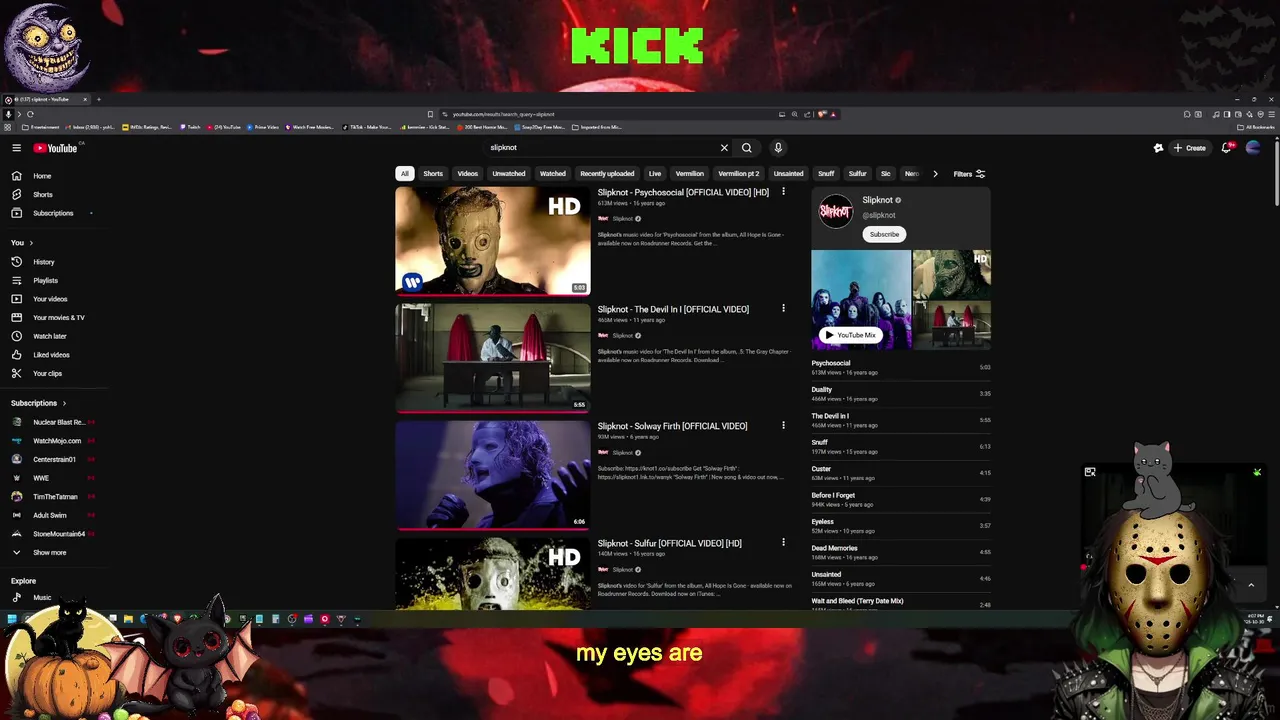Play Duality from the Slipknot track list
The height and width of the screenshot is (720, 1280).
[x=901, y=394]
